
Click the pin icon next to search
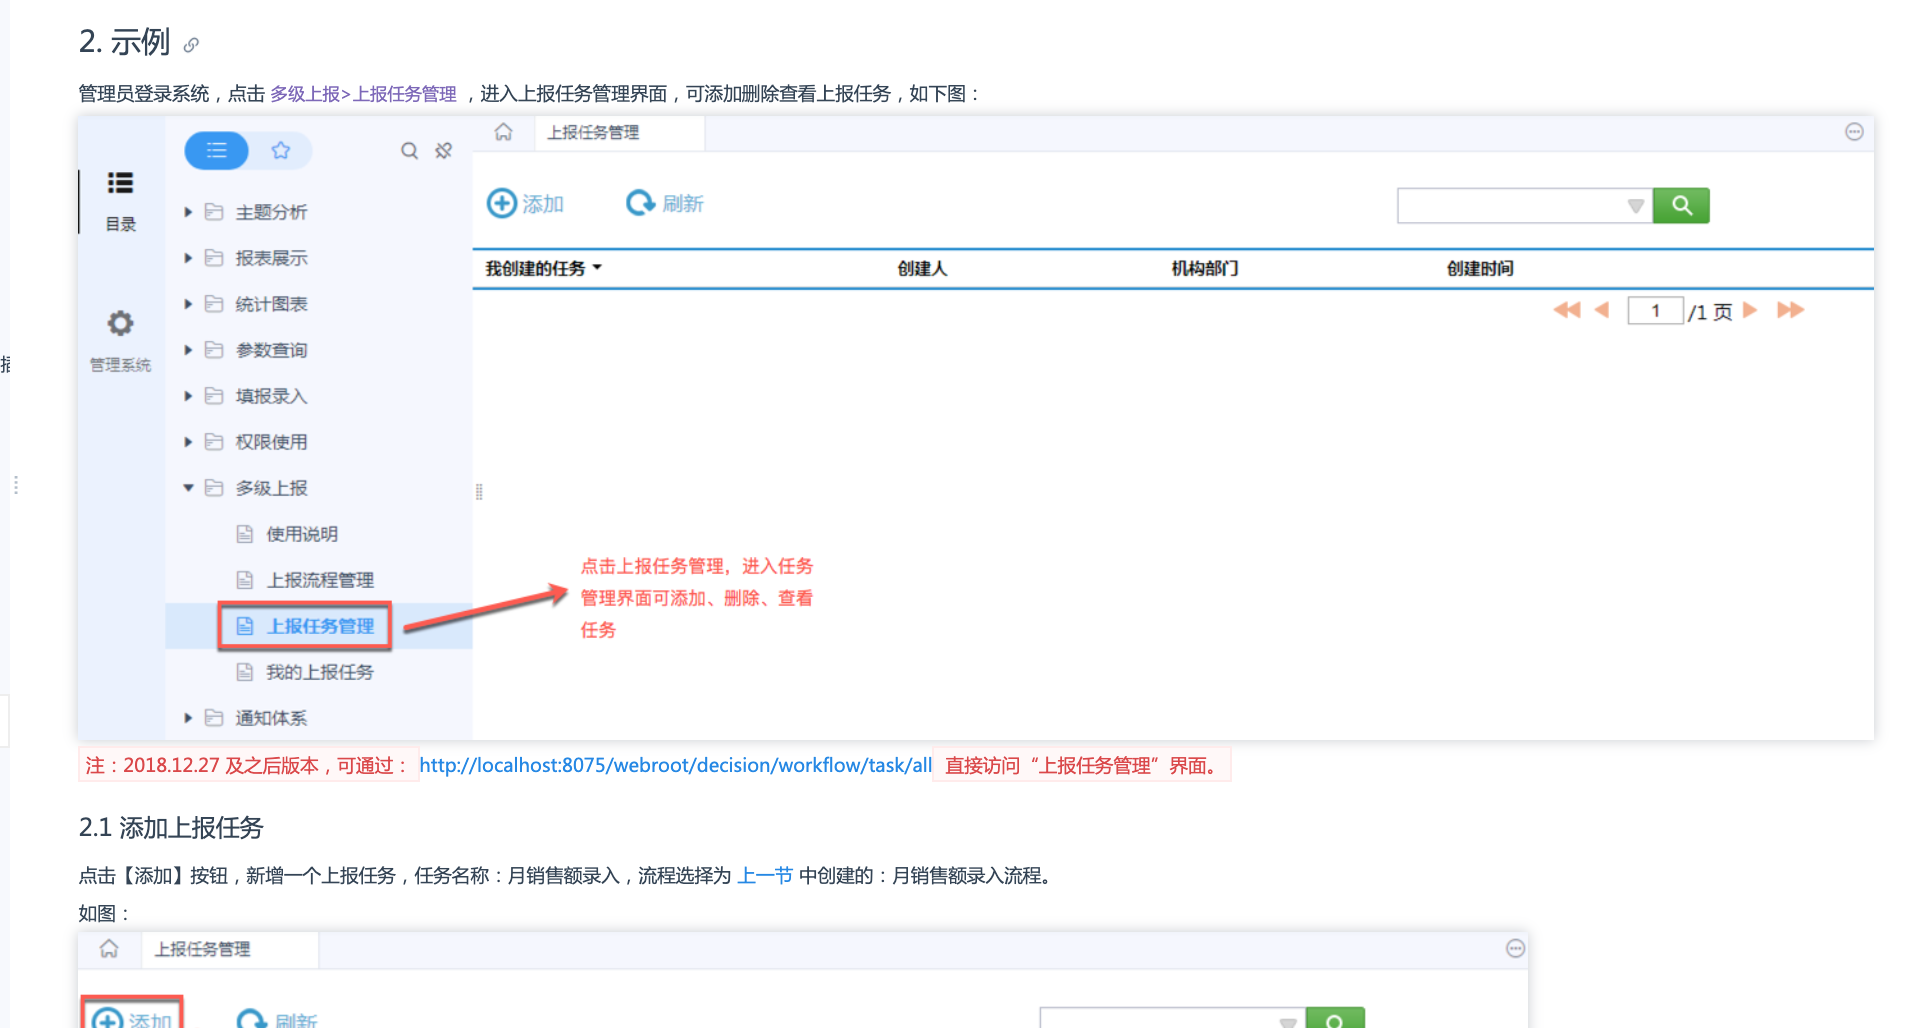pyautogui.click(x=444, y=151)
